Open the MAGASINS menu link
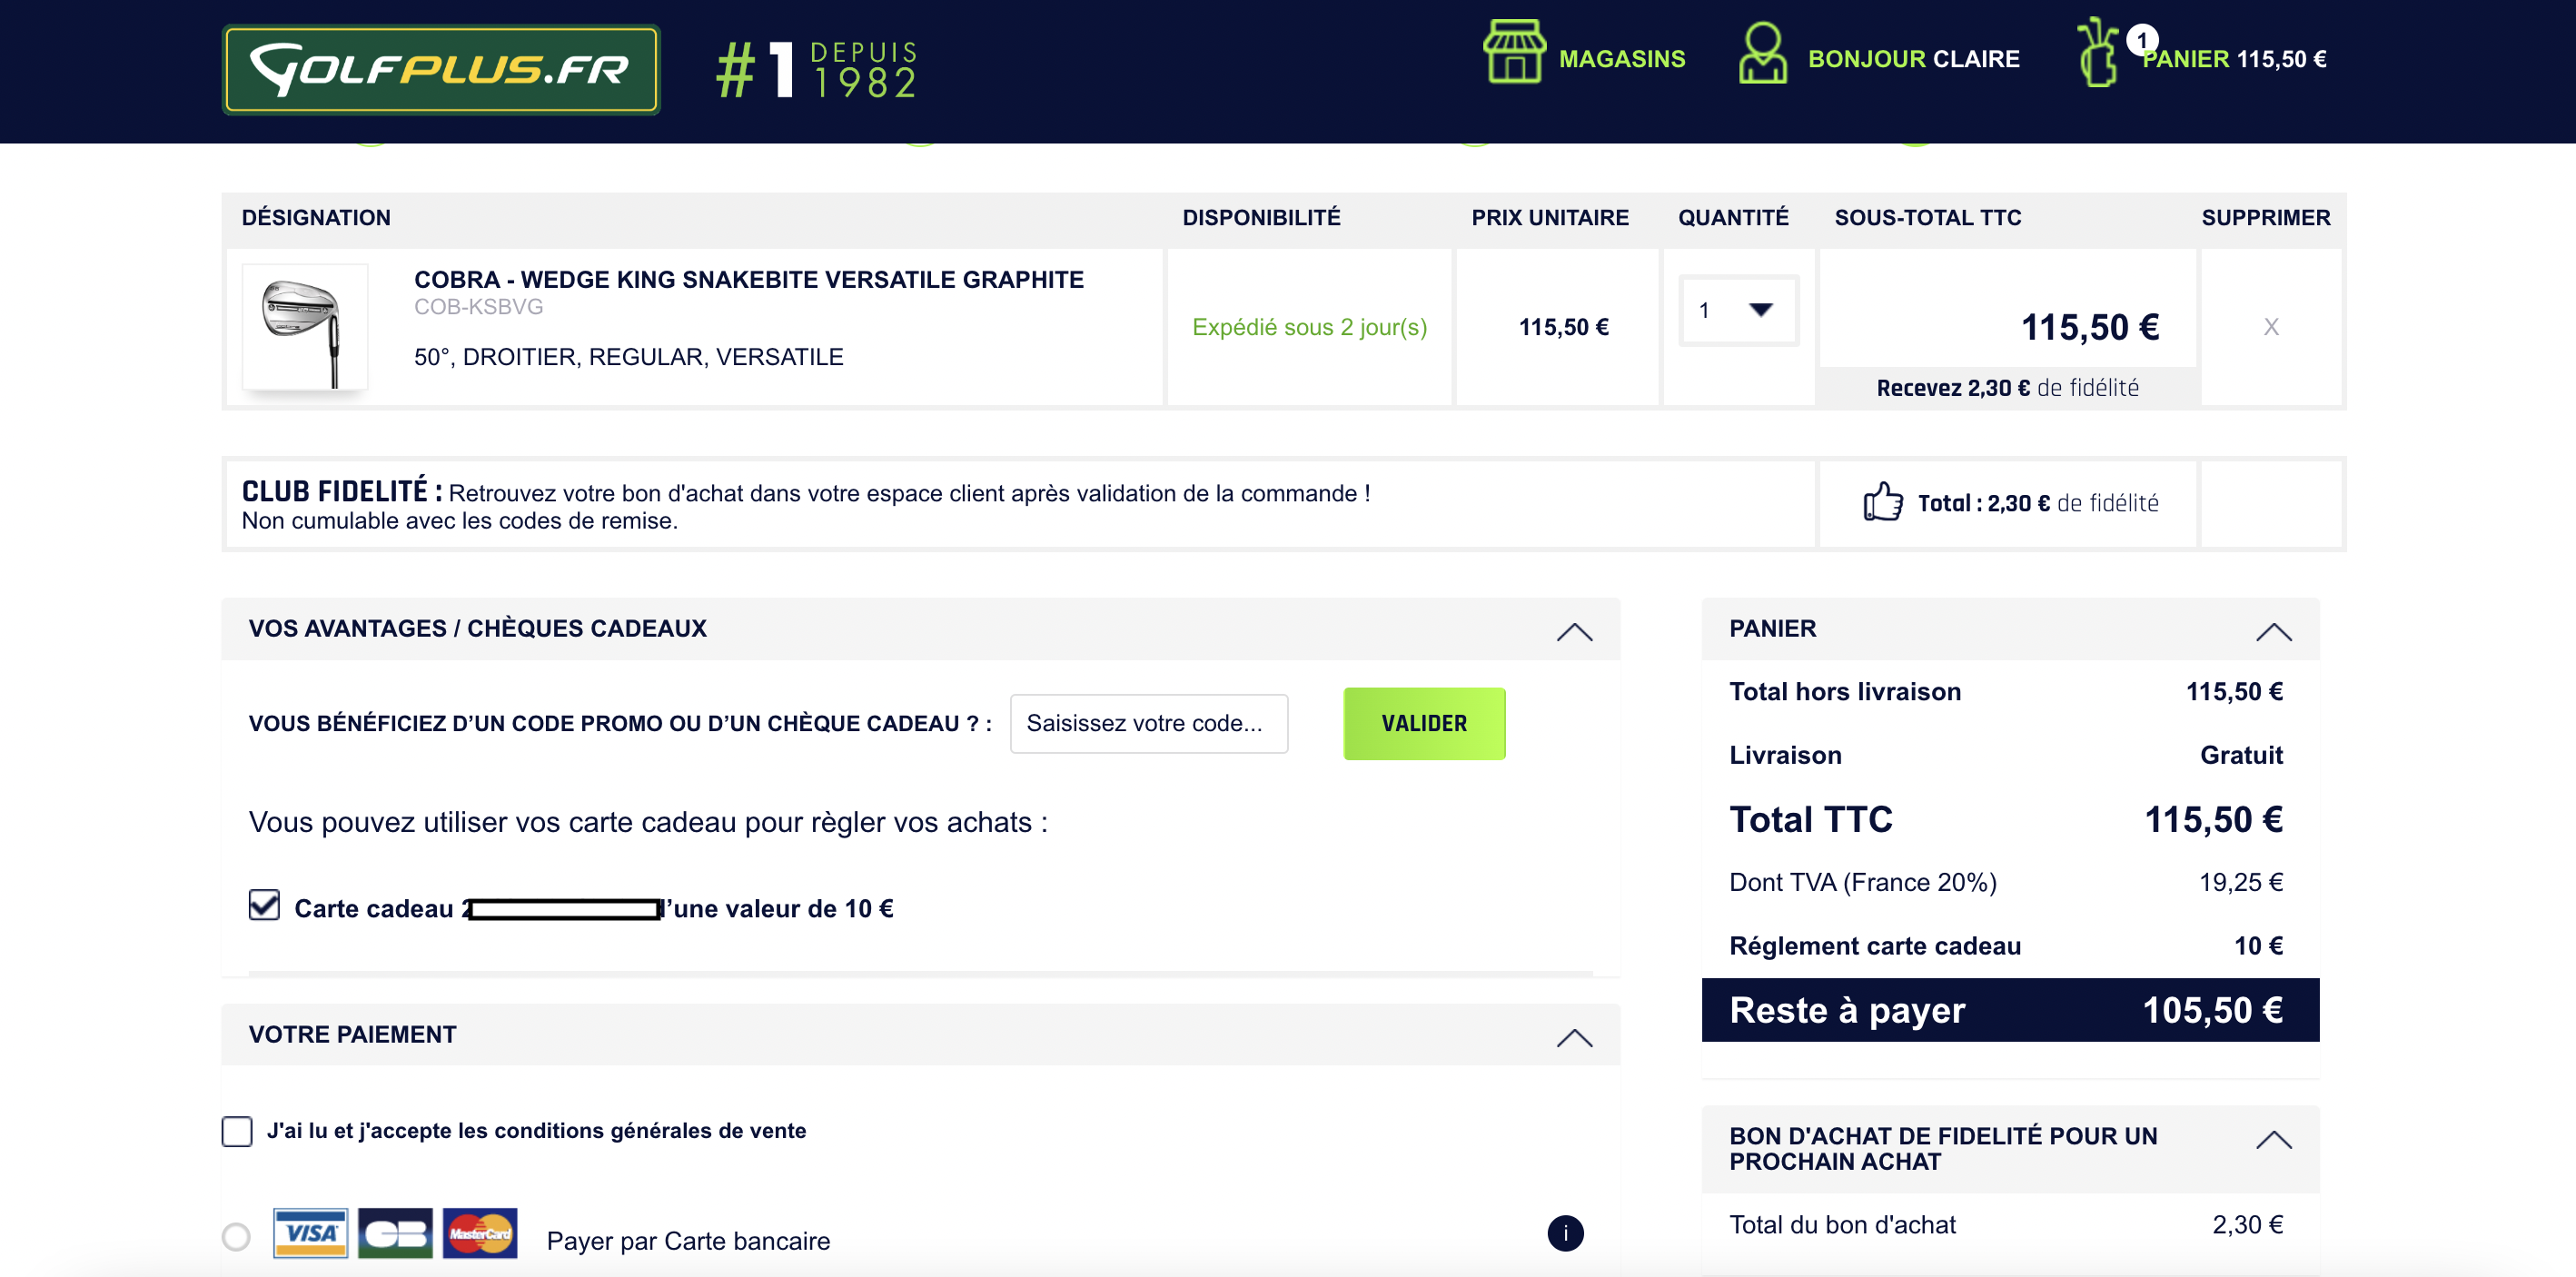 (x=1622, y=59)
